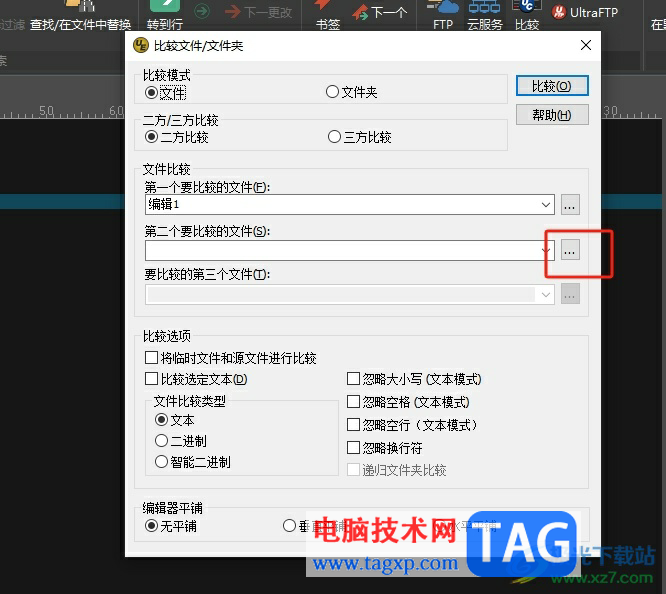Click the Go to Line toolbar icon
Viewport: 666px width, 594px height.
click(165, 8)
